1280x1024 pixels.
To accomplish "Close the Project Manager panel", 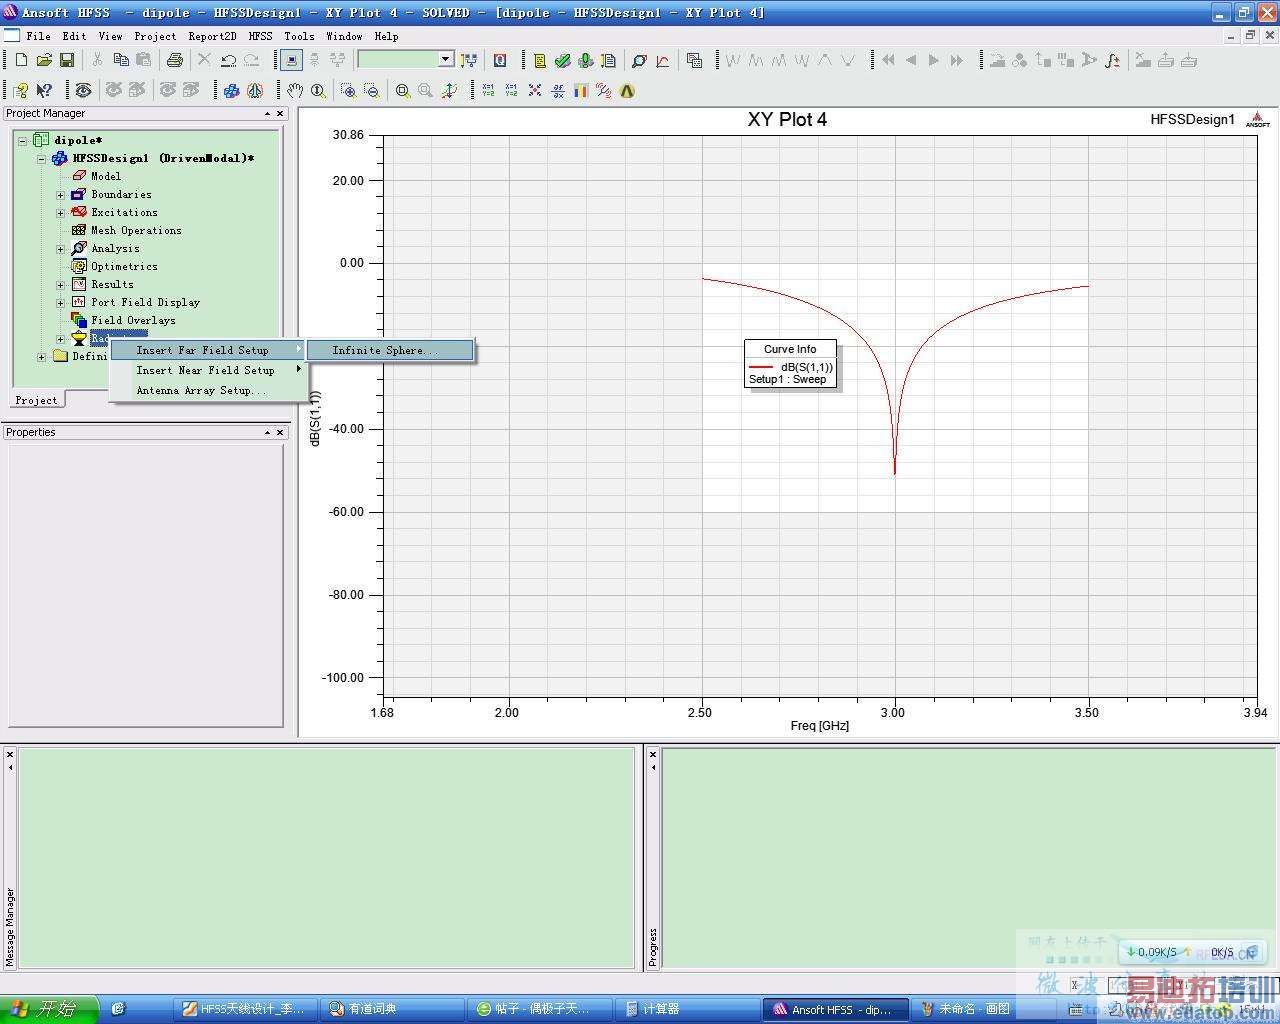I will coord(280,114).
